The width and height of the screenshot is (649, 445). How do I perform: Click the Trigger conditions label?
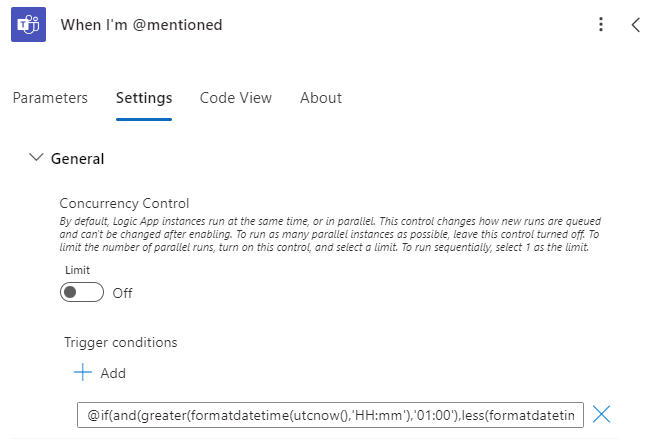pos(120,342)
